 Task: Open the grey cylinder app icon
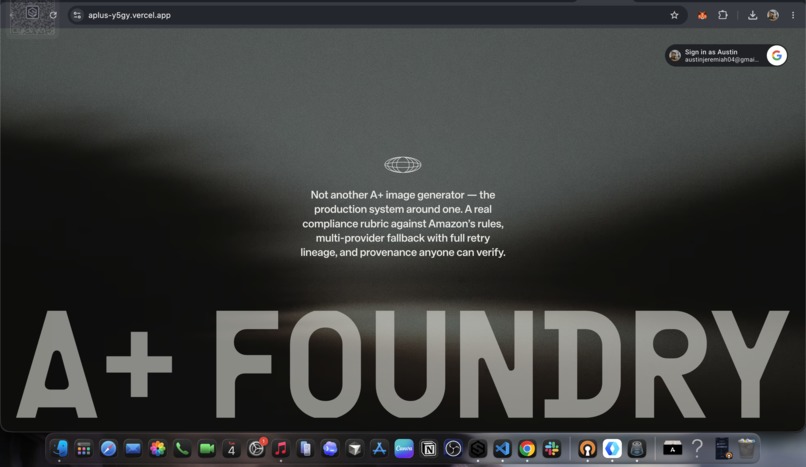(x=637, y=449)
